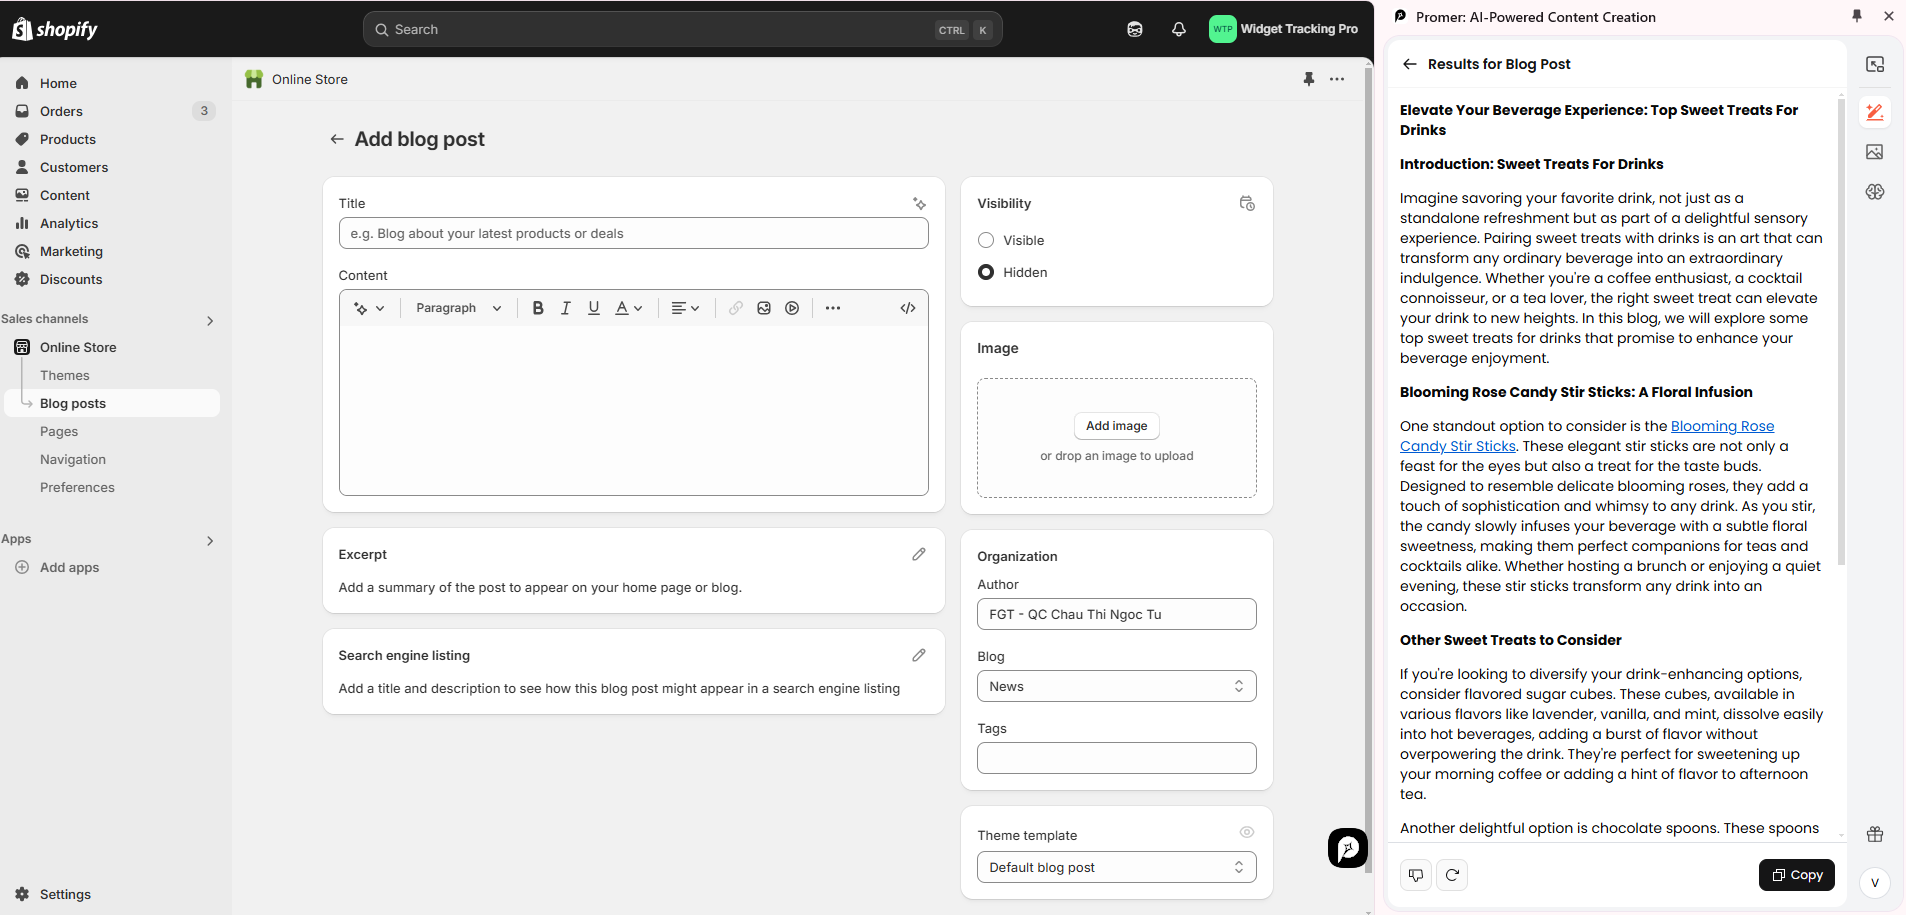Image resolution: width=1906 pixels, height=915 pixels.
Task: Toggle bold formatting in Content editor
Action: (x=538, y=308)
